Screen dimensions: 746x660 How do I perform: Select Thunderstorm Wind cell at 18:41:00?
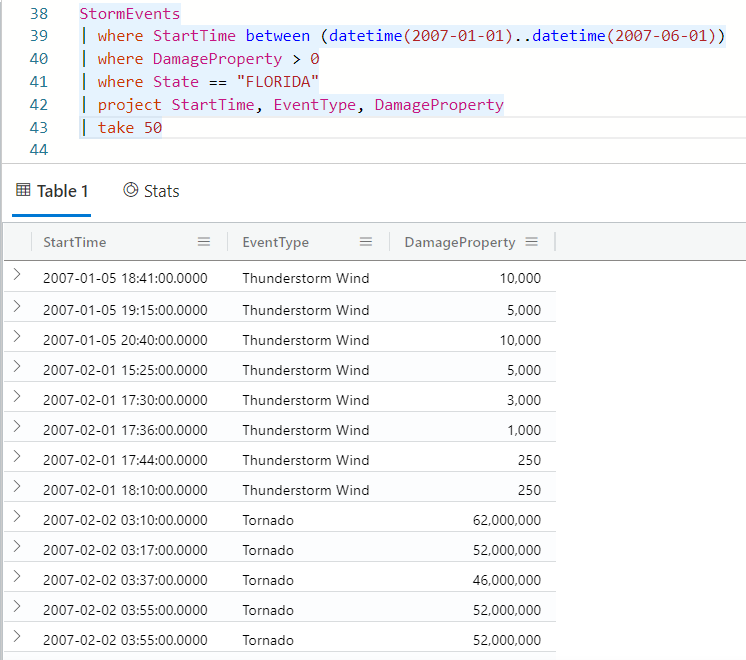click(306, 278)
